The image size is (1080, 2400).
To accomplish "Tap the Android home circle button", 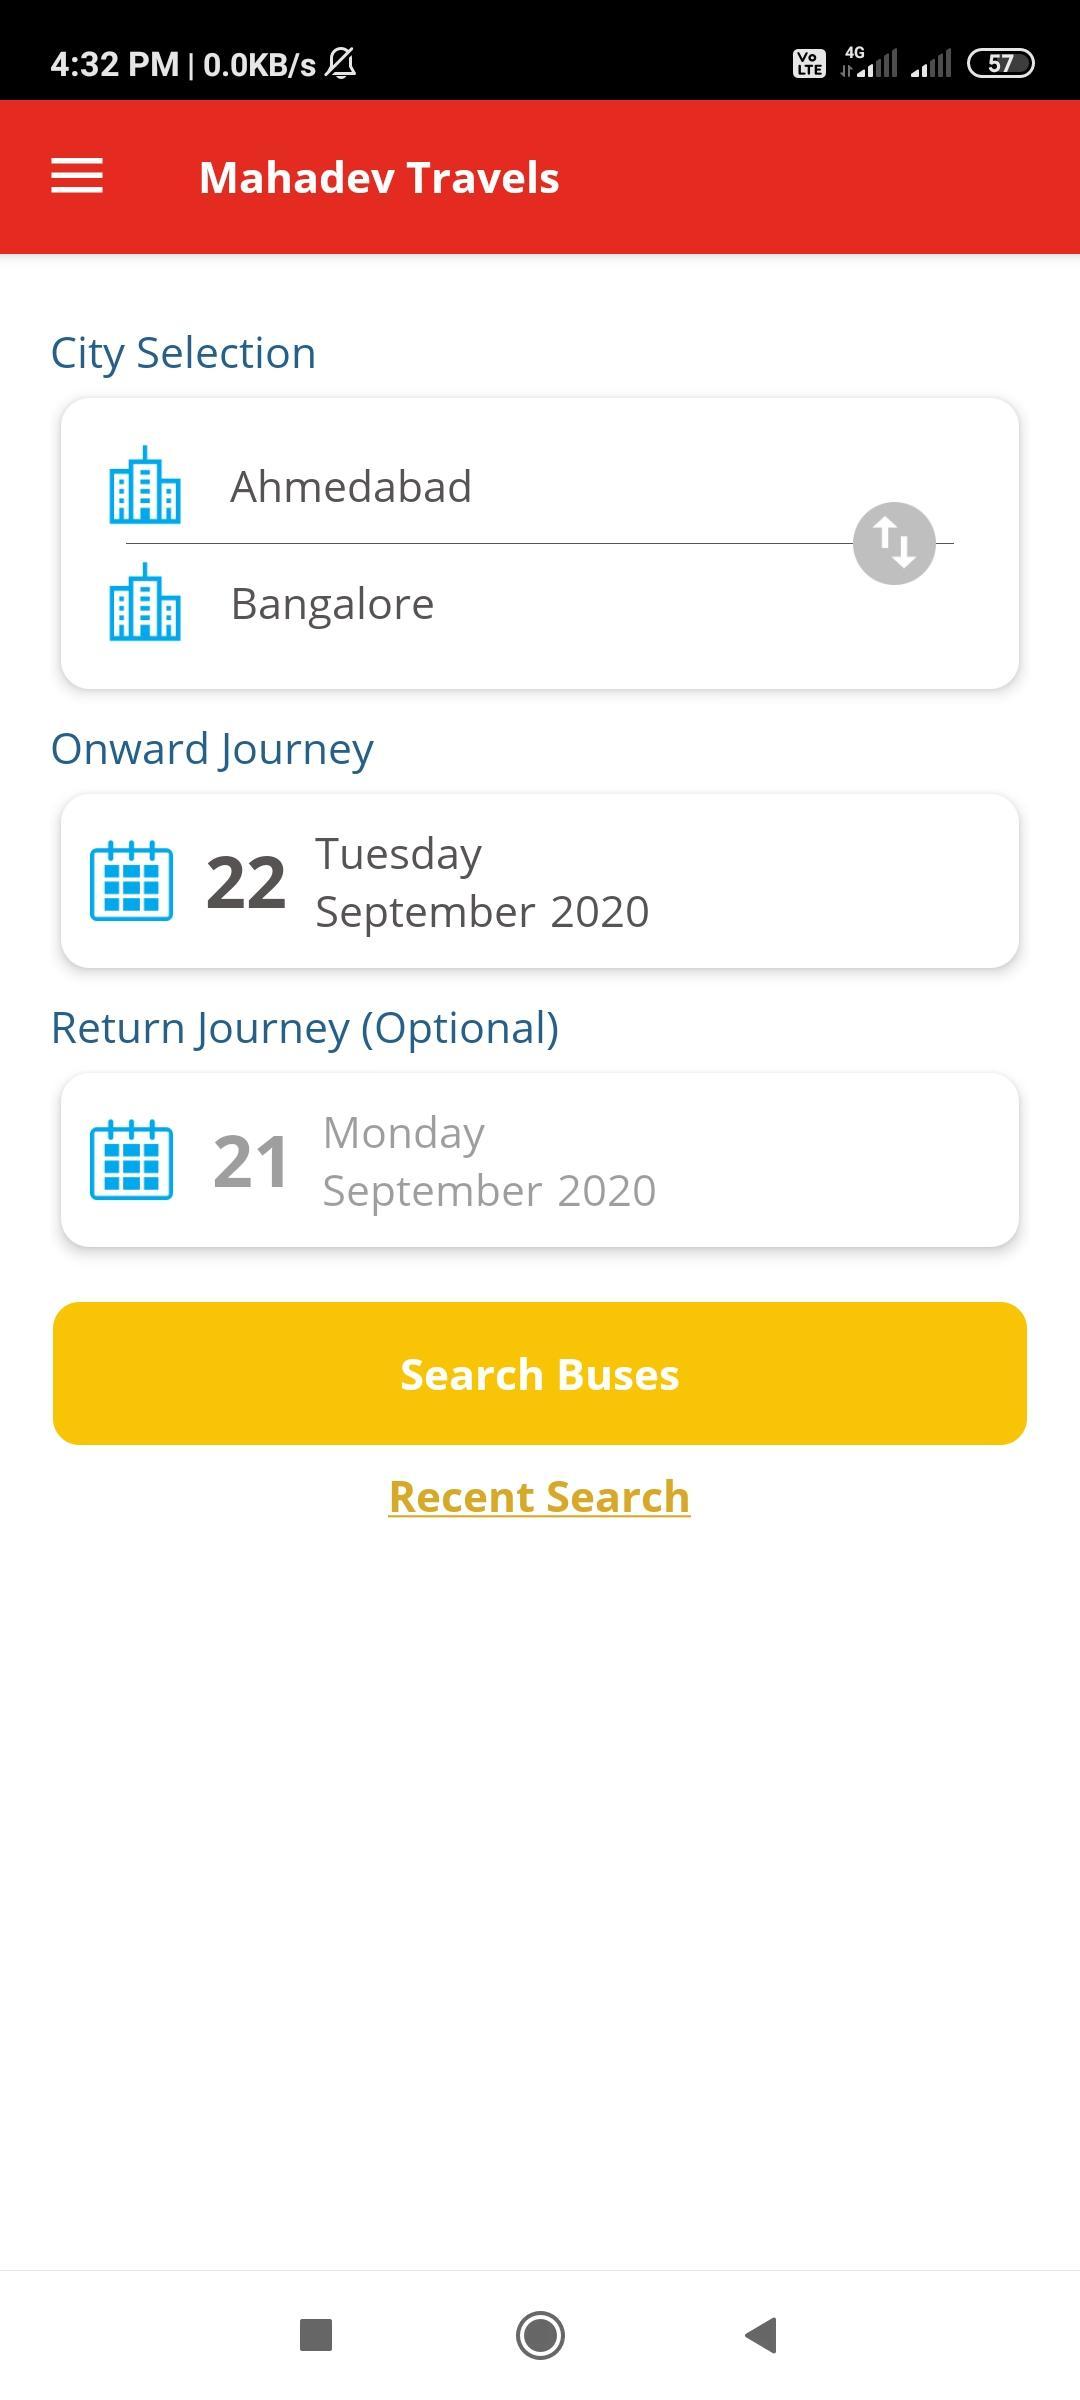I will click(x=540, y=2336).
